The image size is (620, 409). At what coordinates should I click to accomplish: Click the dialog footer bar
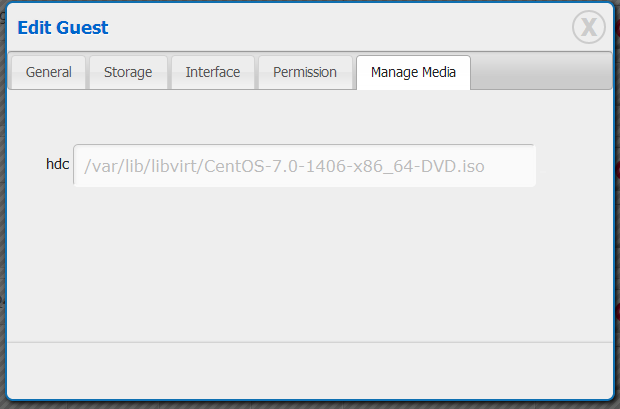pos(310,370)
